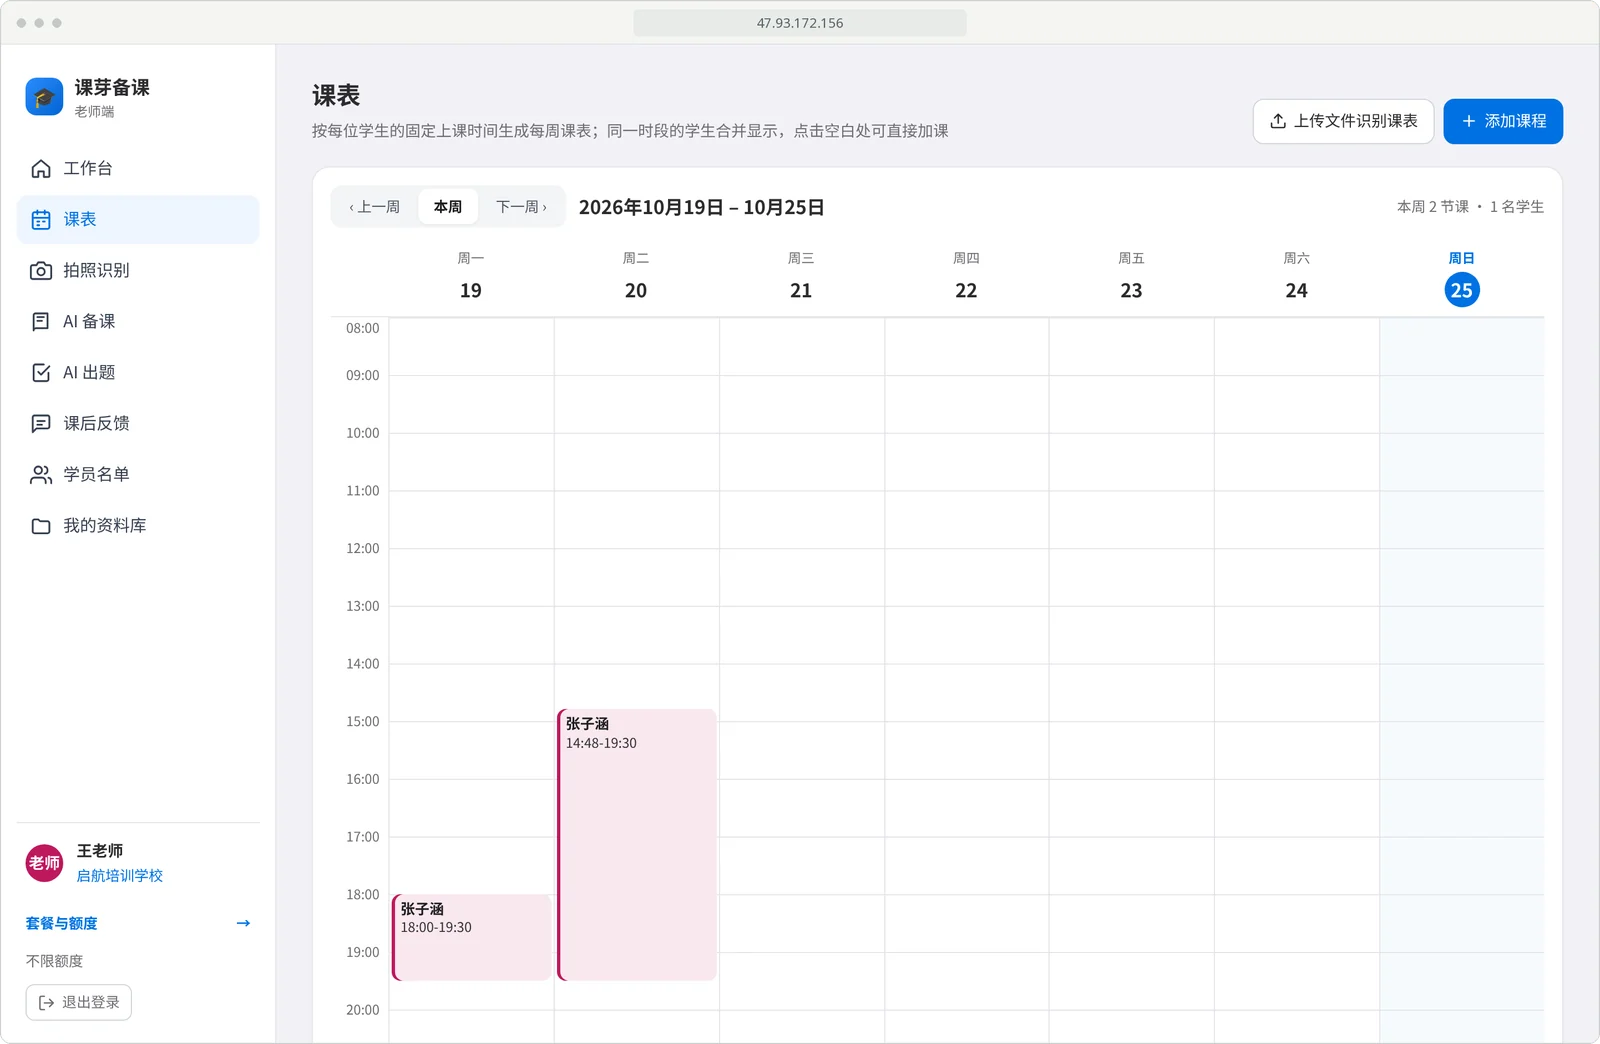The image size is (1600, 1044).
Task: Click the 周五 23 day header
Action: click(x=1131, y=277)
